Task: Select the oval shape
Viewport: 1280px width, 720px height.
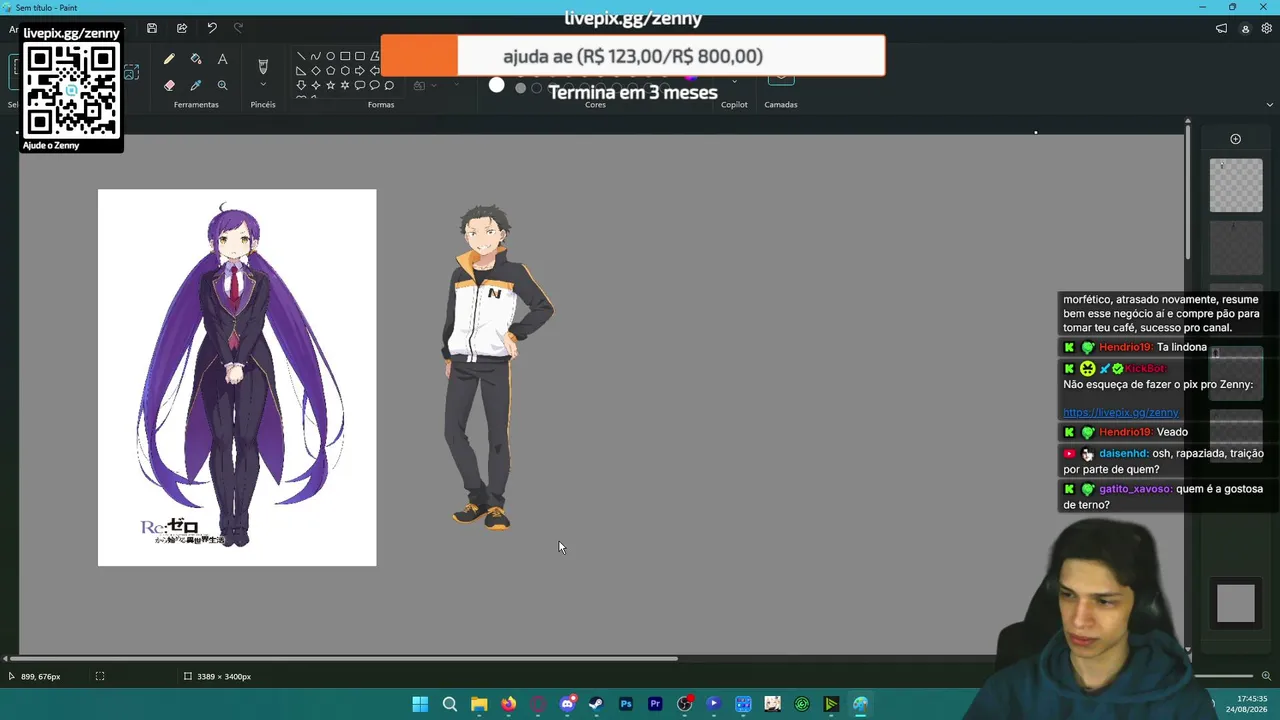Action: (x=330, y=56)
